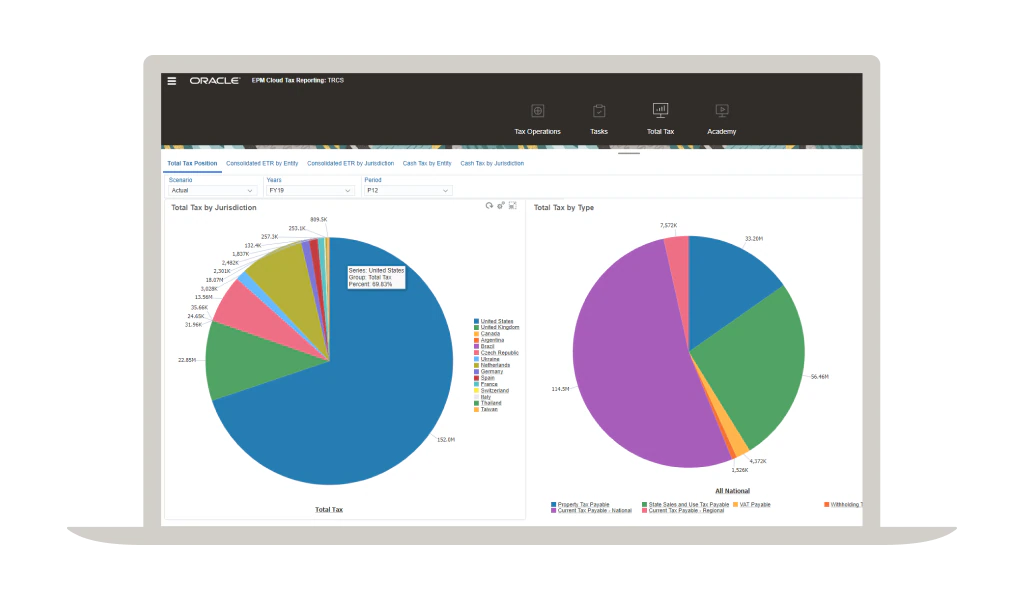This screenshot has height=600, width=1024.
Task: Open chart settings gear icon
Action: pos(501,205)
